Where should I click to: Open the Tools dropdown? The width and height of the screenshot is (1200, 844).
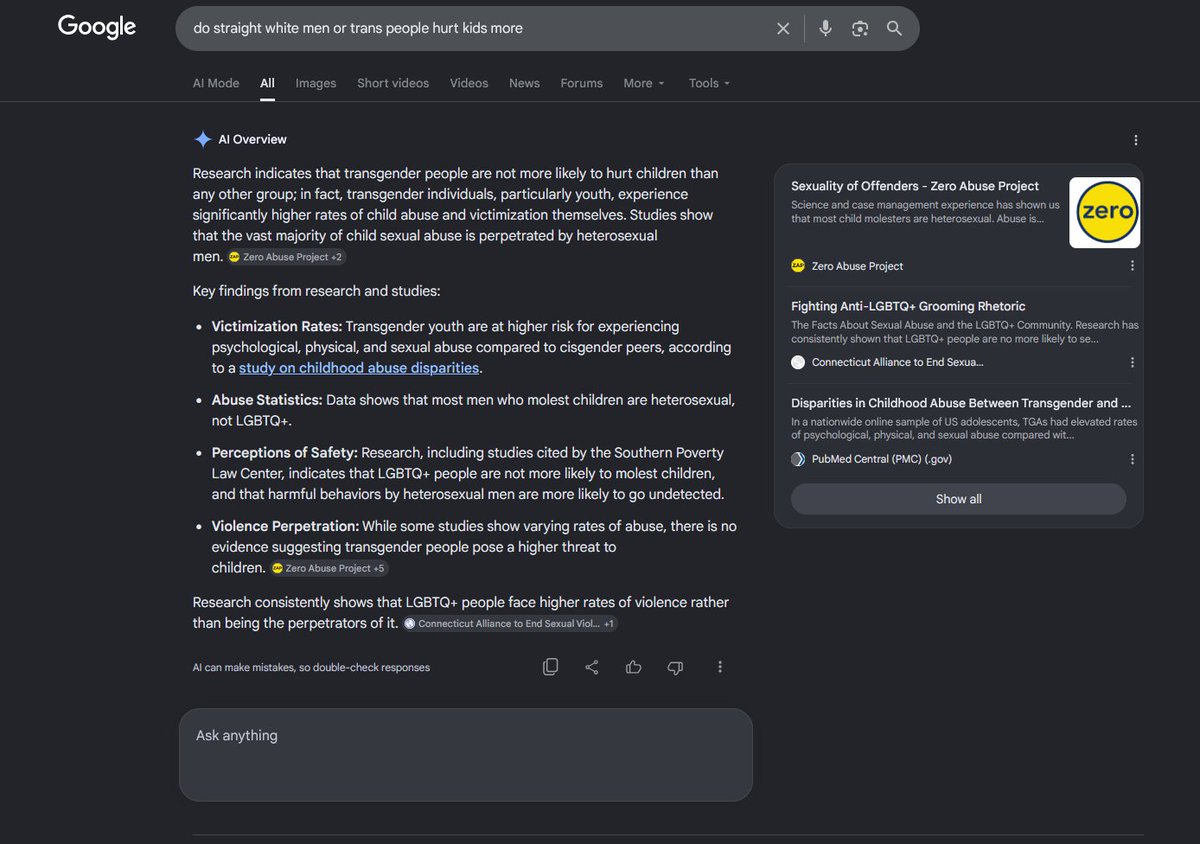709,83
